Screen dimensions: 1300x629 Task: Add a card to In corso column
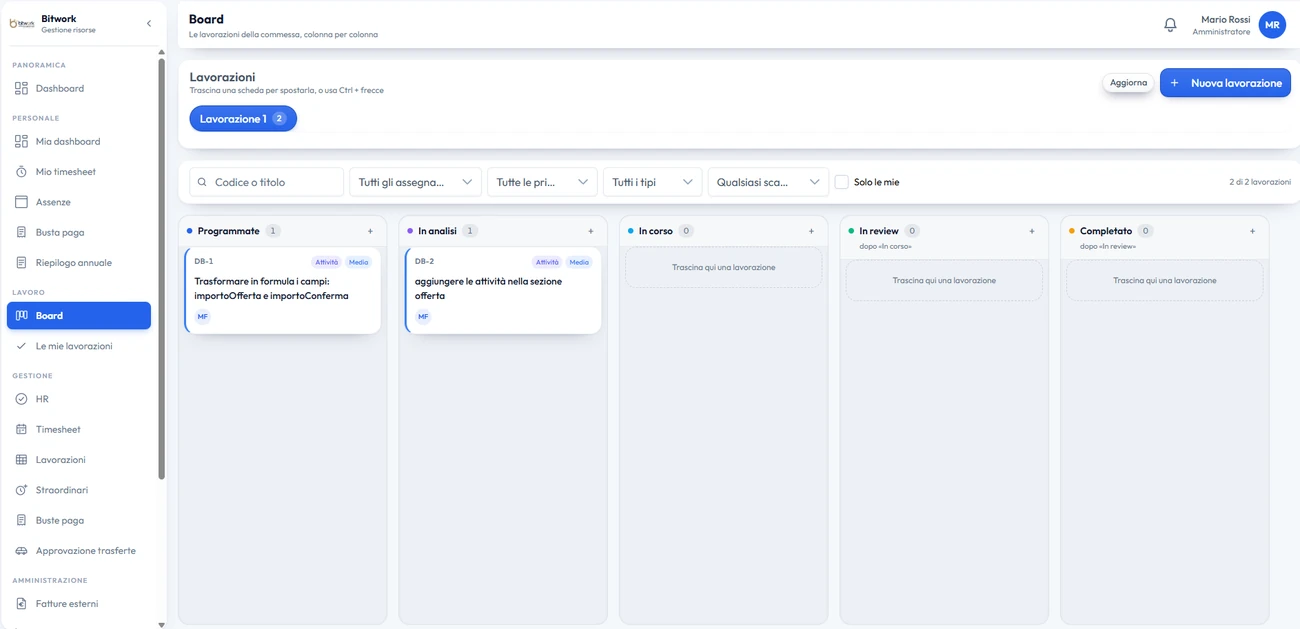(x=811, y=231)
